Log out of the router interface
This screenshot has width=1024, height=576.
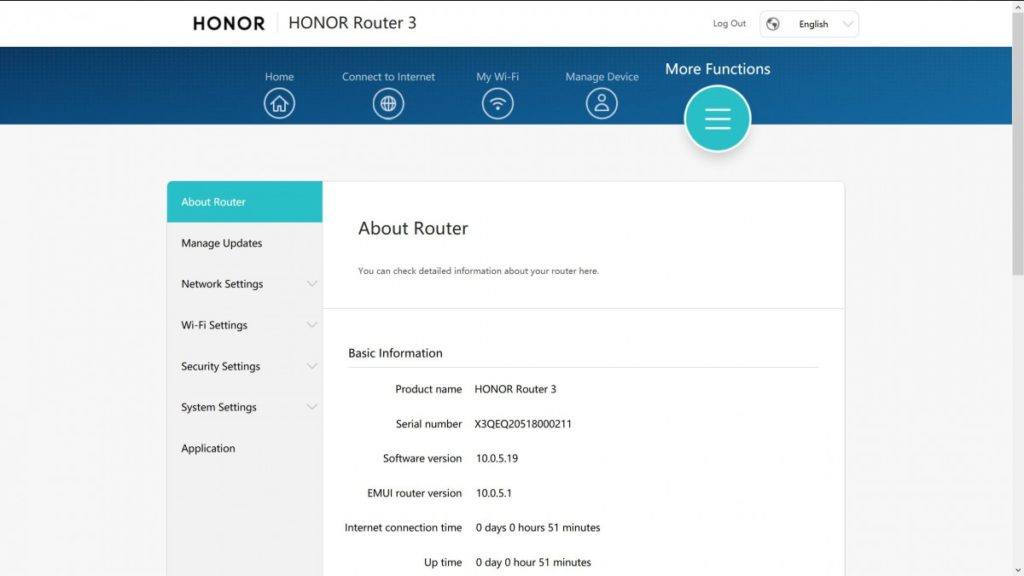click(x=728, y=23)
